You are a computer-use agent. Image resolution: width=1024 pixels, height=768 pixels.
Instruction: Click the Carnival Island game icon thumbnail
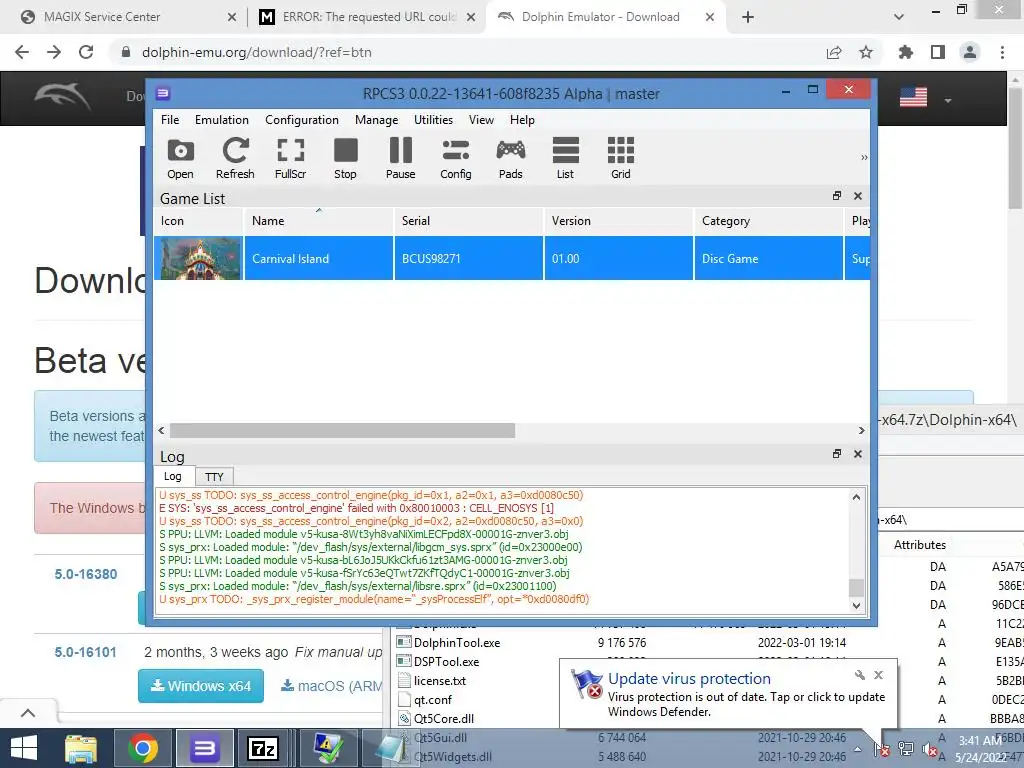[x=199, y=259]
